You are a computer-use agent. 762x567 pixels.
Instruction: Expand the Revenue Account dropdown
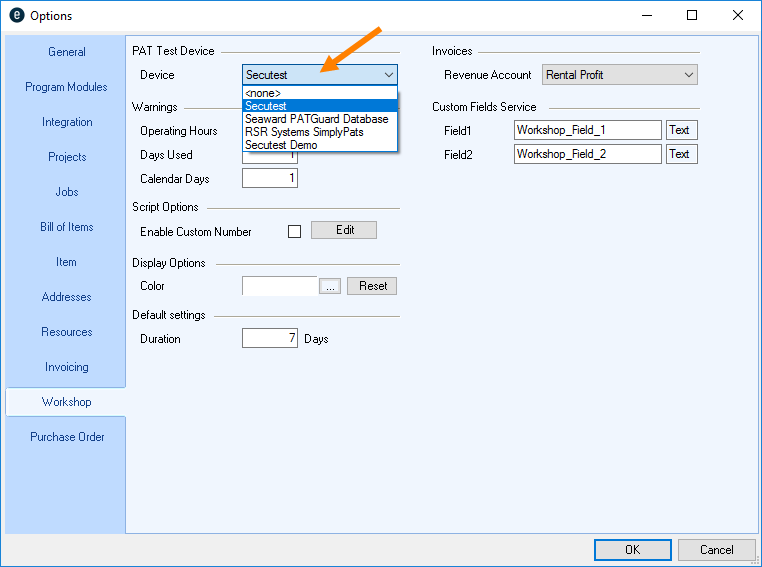(x=688, y=75)
